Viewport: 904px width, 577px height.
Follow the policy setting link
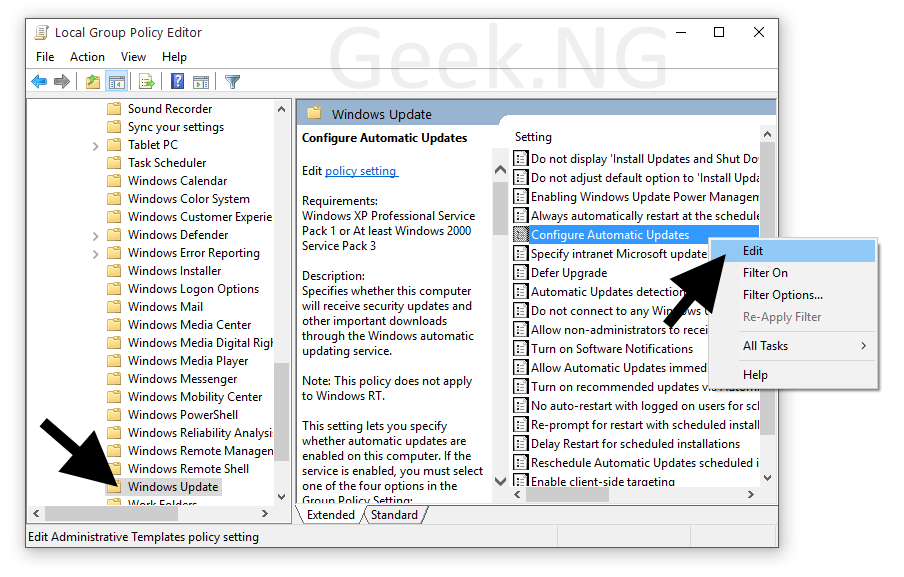pyautogui.click(x=361, y=171)
